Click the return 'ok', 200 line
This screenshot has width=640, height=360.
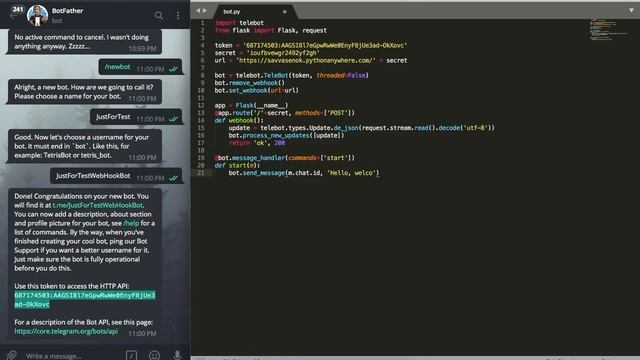tap(257, 143)
